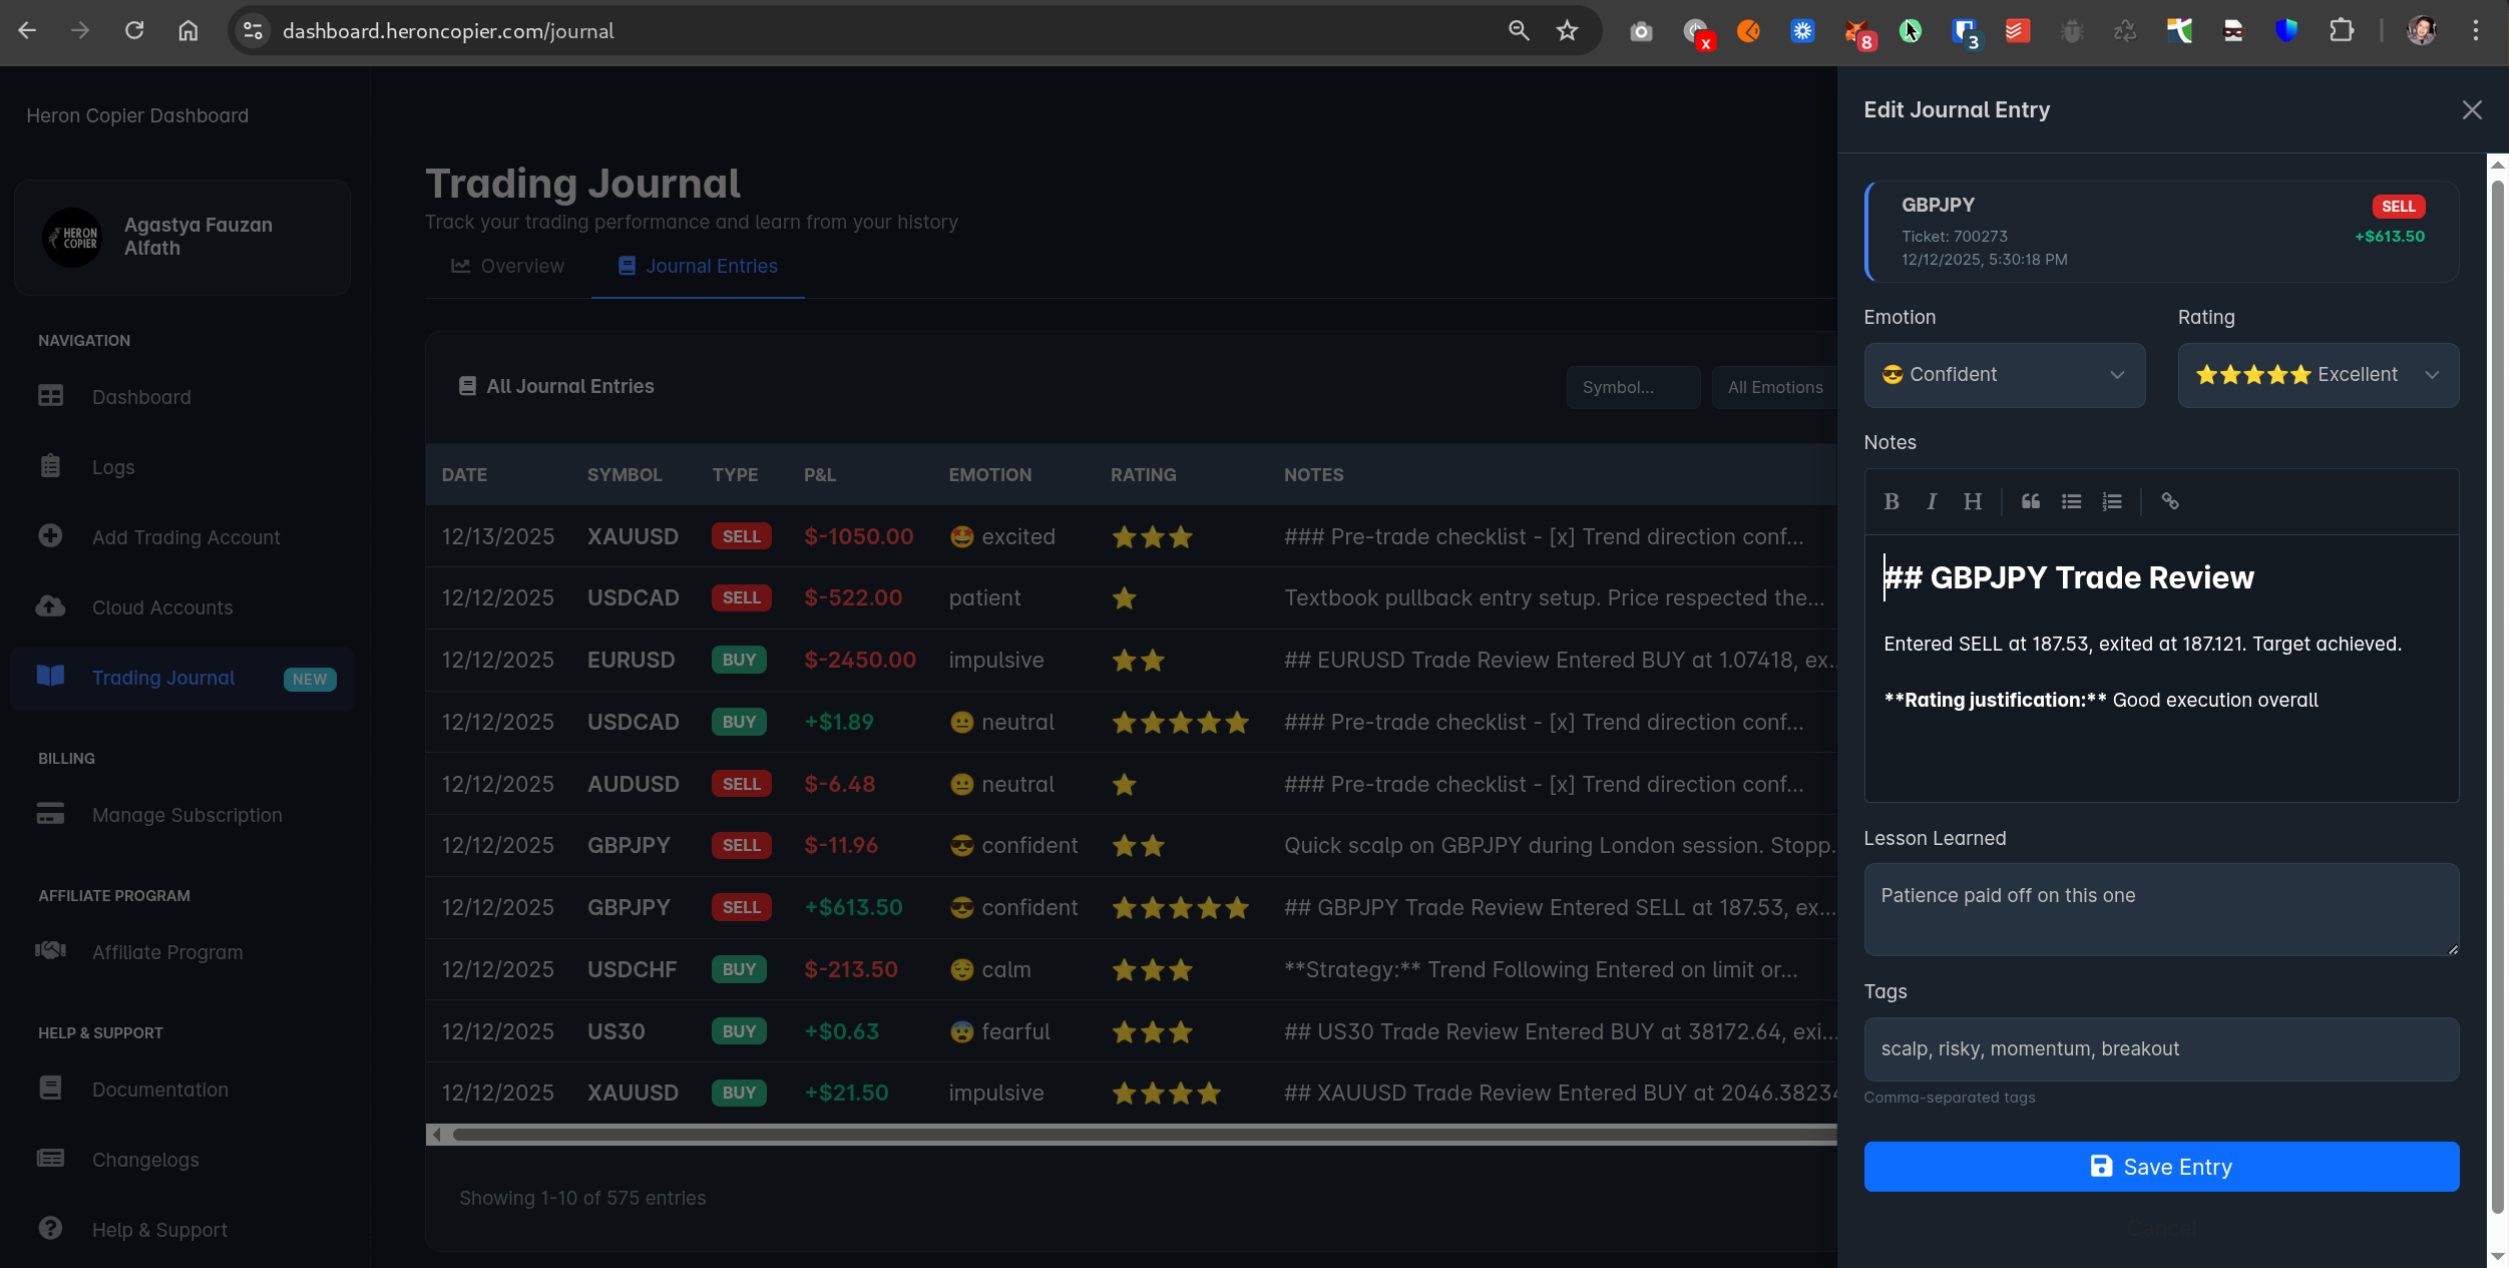The height and width of the screenshot is (1268, 2509).
Task: Insert heading using H toolbar icon
Action: click(x=1971, y=501)
